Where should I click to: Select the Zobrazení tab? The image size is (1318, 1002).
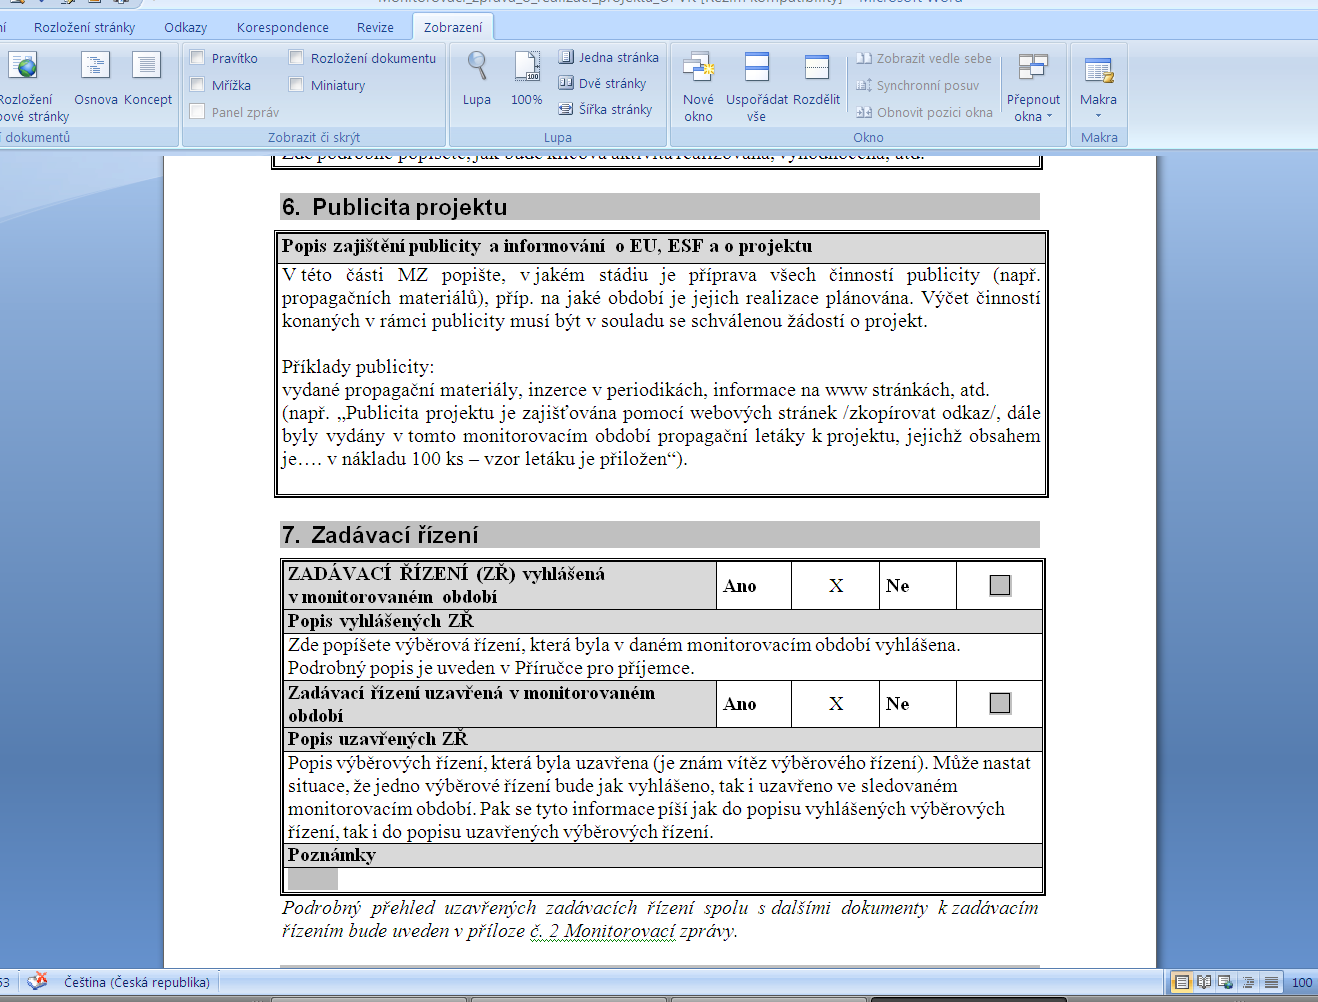[453, 27]
